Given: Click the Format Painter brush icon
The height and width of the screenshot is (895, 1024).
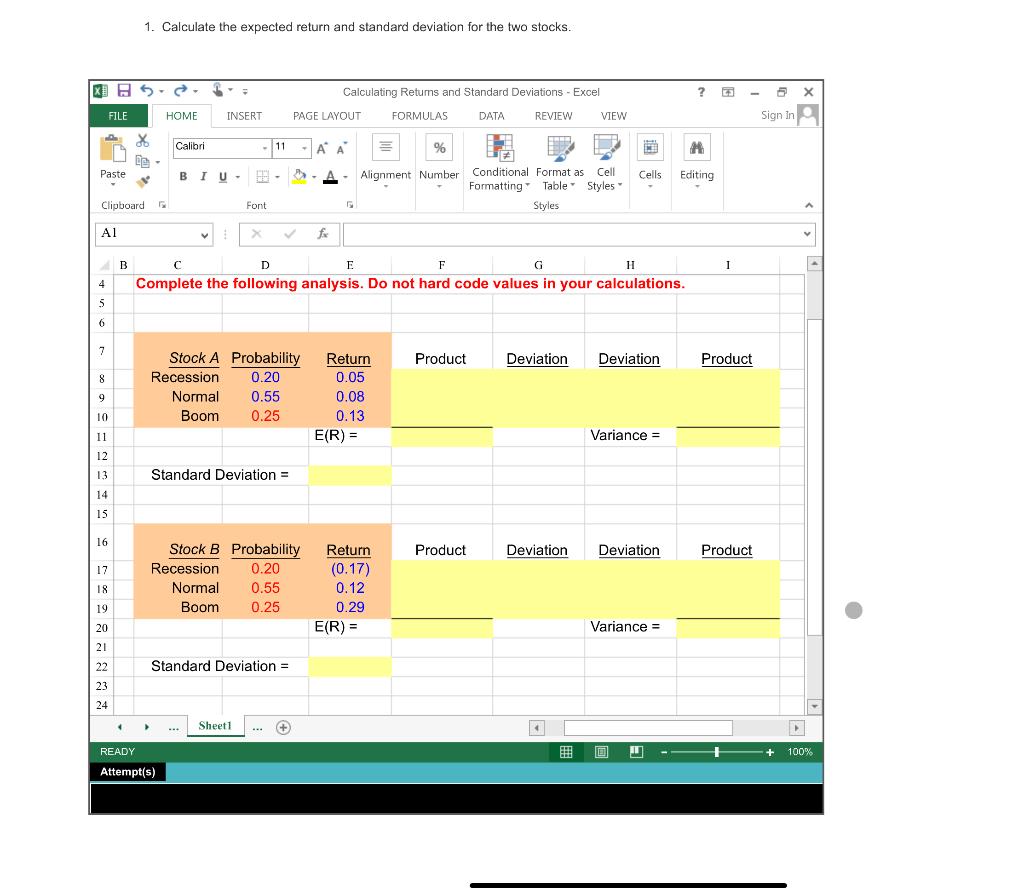Looking at the screenshot, I should tap(143, 181).
